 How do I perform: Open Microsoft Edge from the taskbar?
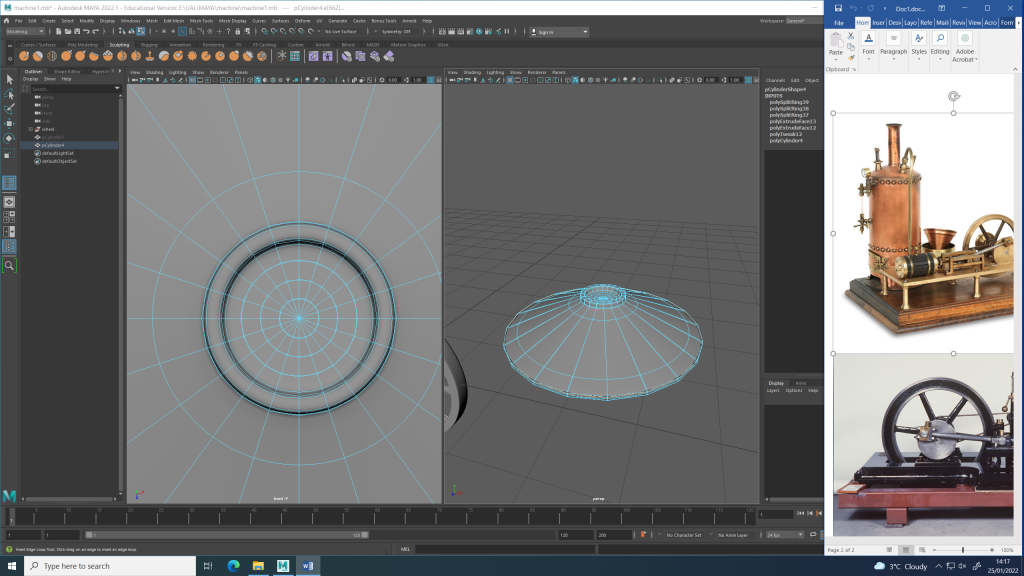233,566
